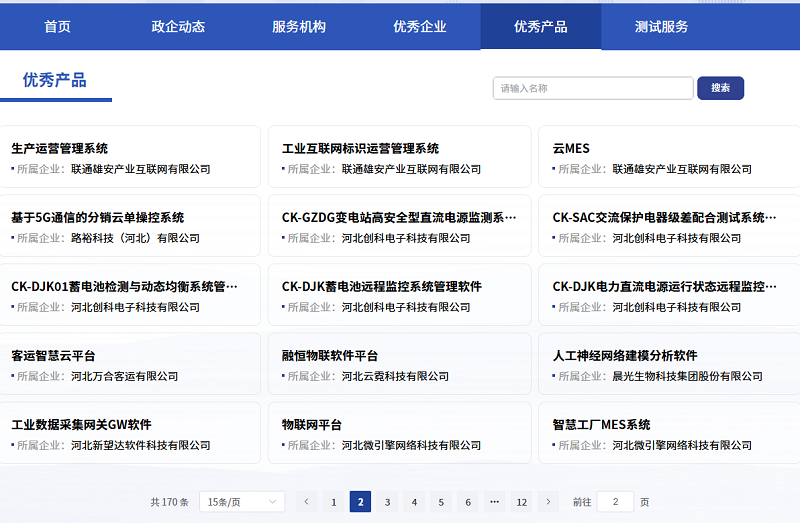Open 智慧工厂MES系统 product card
800x523 pixels.
669,433
